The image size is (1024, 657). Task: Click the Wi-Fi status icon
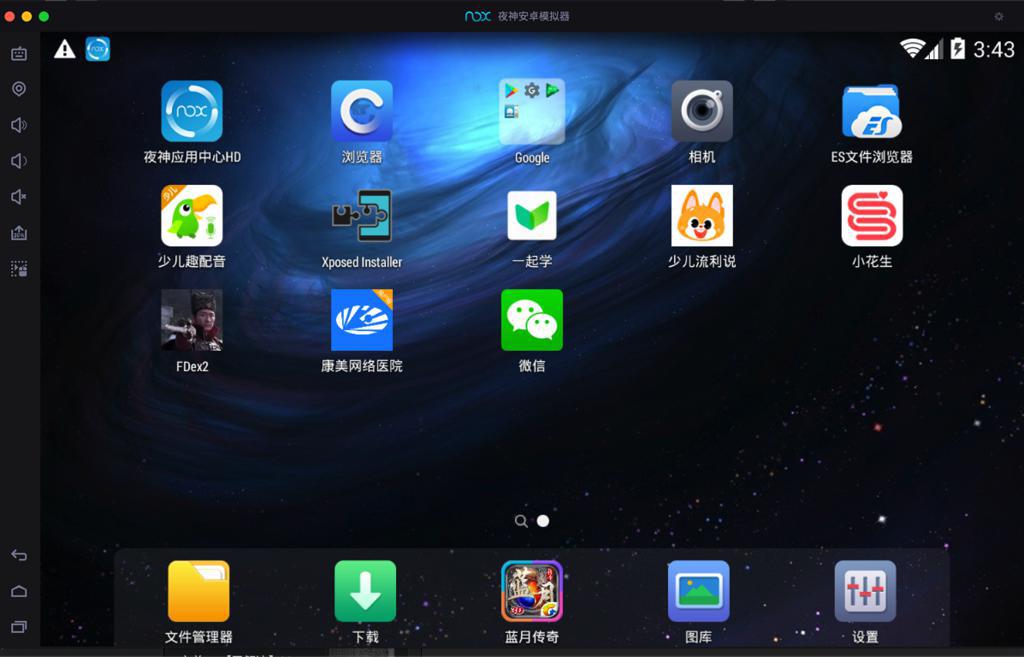click(x=912, y=48)
